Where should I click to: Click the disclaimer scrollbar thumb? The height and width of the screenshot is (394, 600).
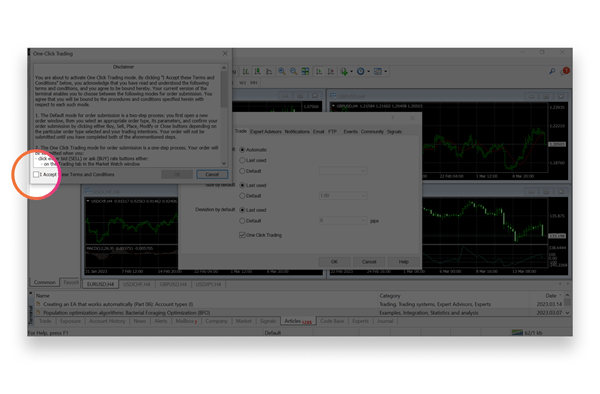click(224, 89)
